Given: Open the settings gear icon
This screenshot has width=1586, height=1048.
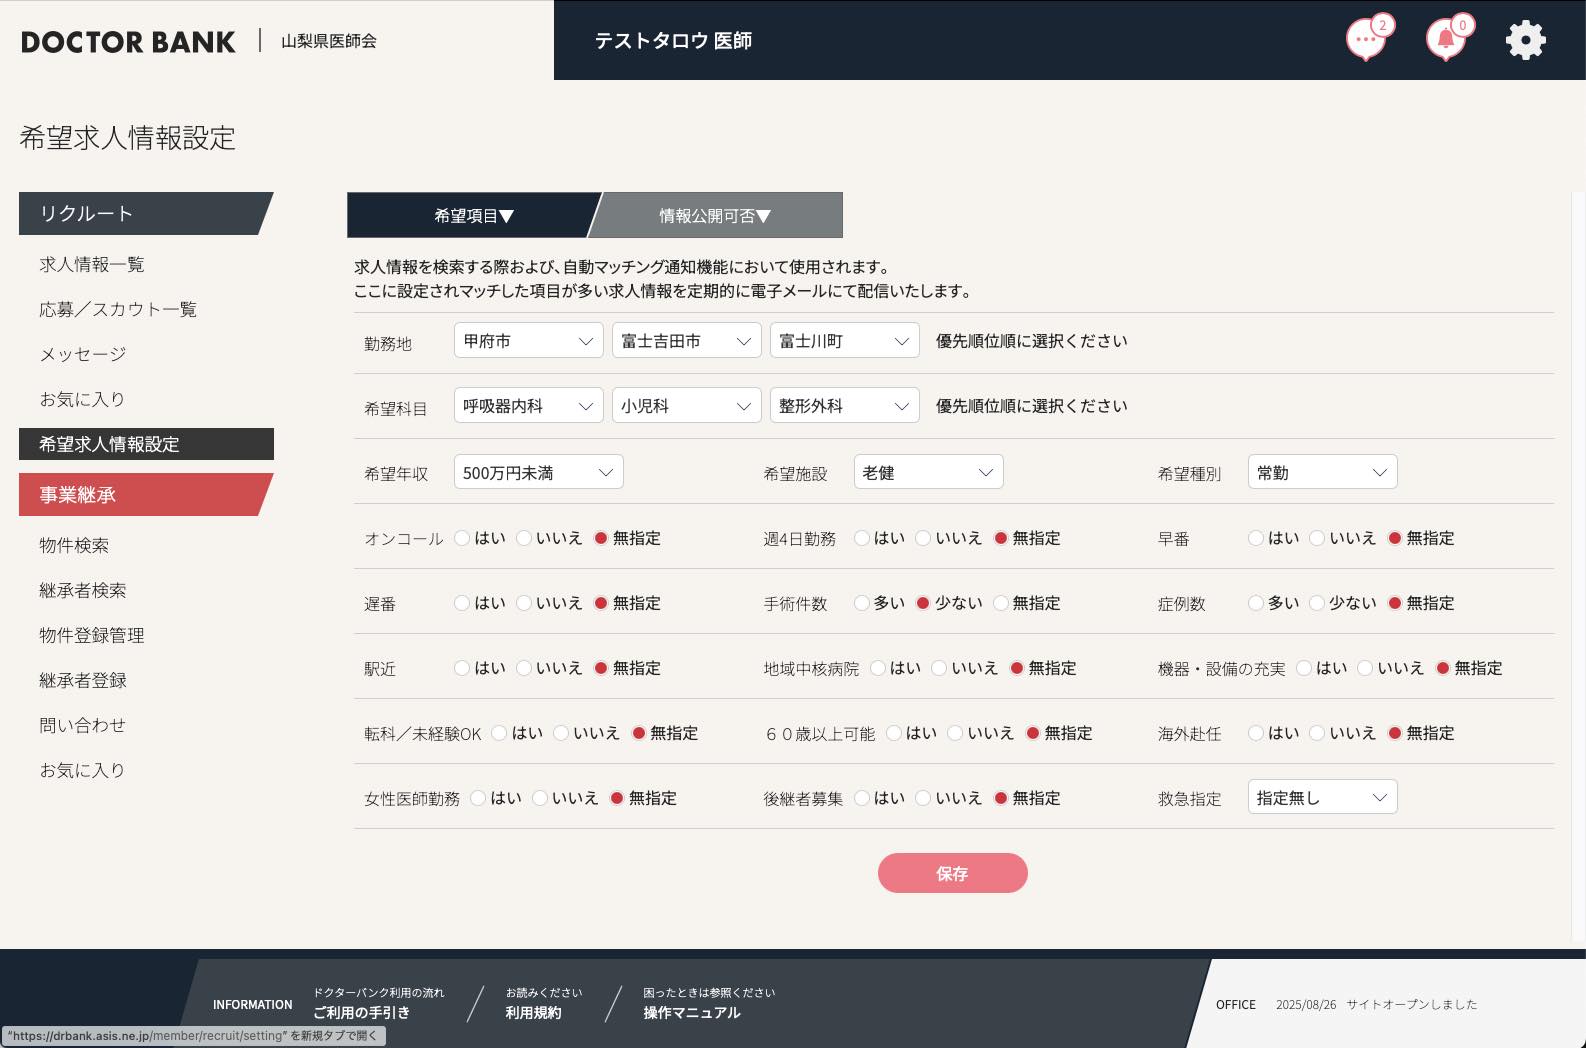Looking at the screenshot, I should (x=1525, y=41).
